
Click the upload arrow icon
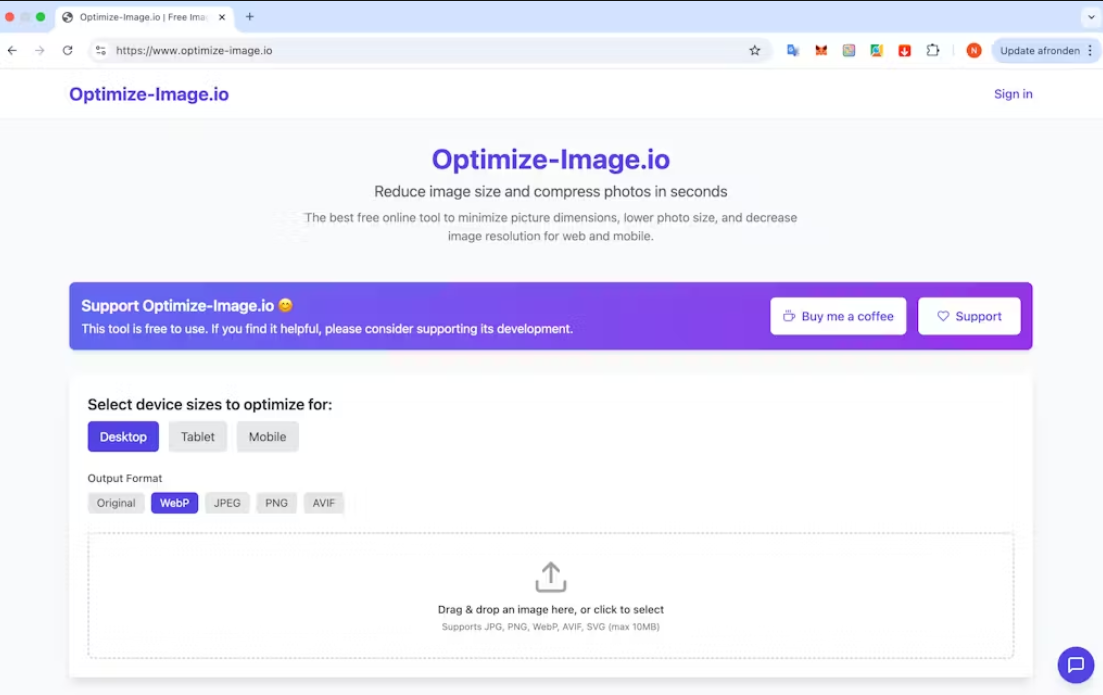[551, 577]
